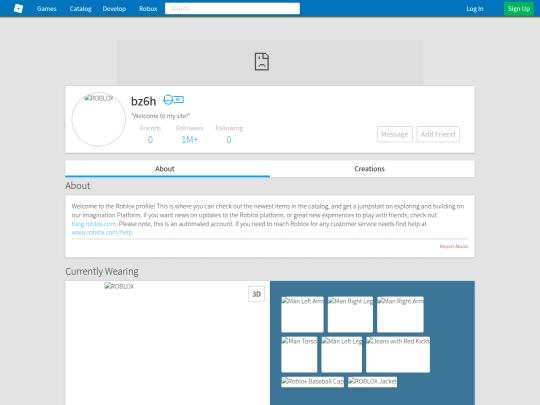Click the "Welcome to my site!" status text
This screenshot has height=405, width=540.
(160, 116)
